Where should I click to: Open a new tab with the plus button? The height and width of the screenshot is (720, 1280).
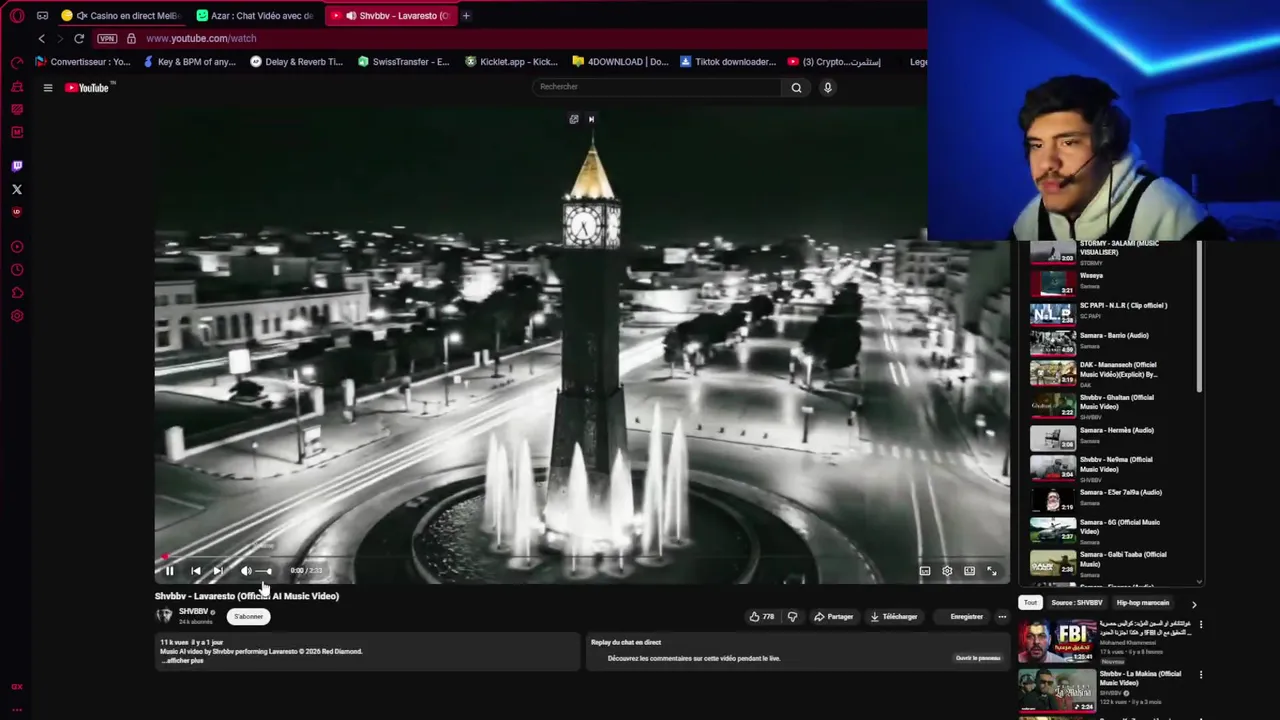tap(466, 15)
